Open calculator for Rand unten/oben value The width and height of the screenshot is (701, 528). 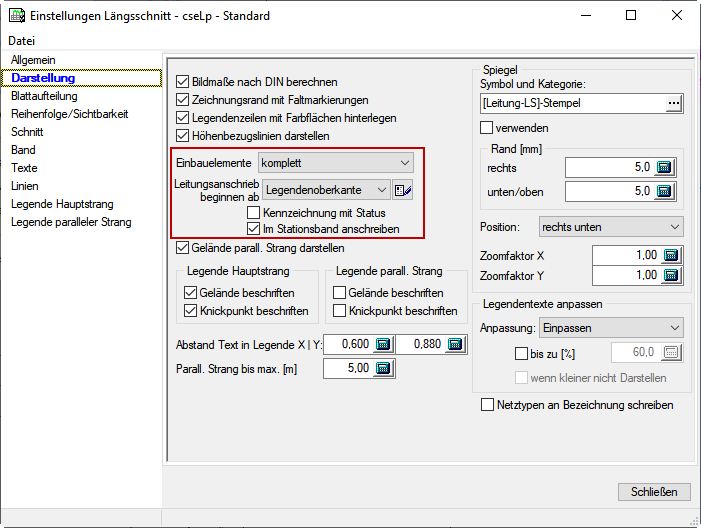(x=670, y=191)
